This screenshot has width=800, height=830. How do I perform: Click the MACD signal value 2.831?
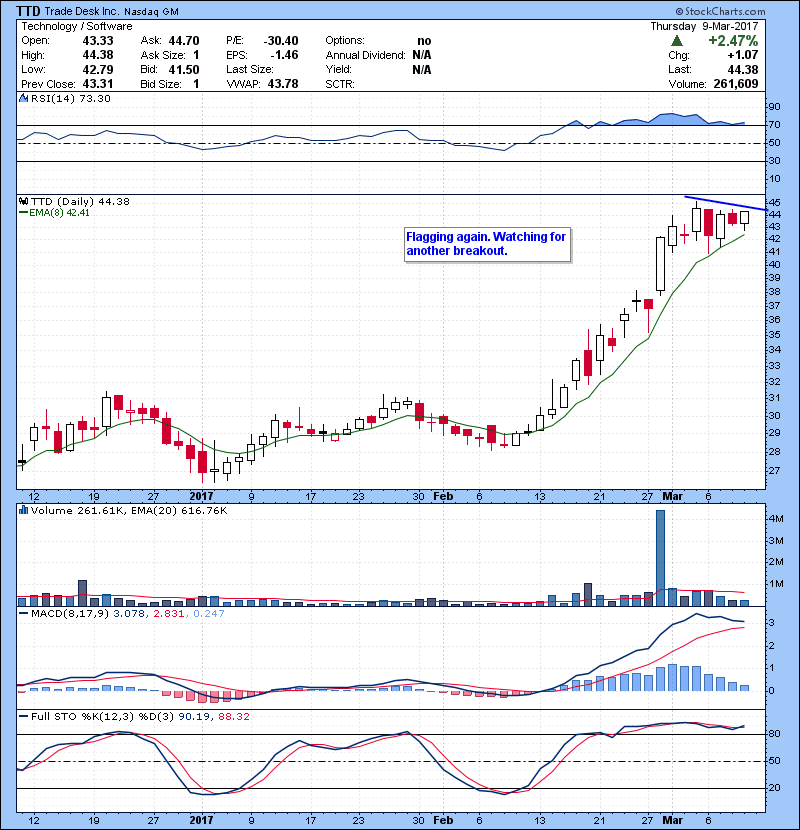(169, 614)
